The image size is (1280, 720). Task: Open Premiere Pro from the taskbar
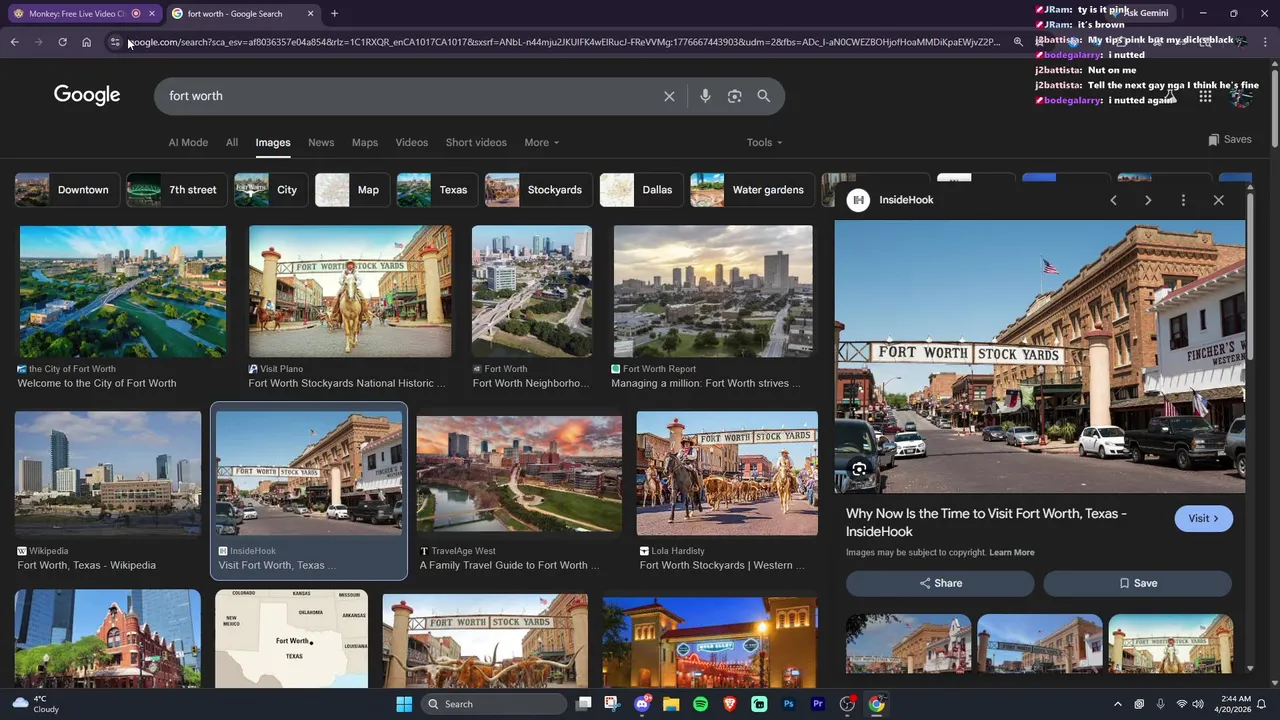pos(817,704)
